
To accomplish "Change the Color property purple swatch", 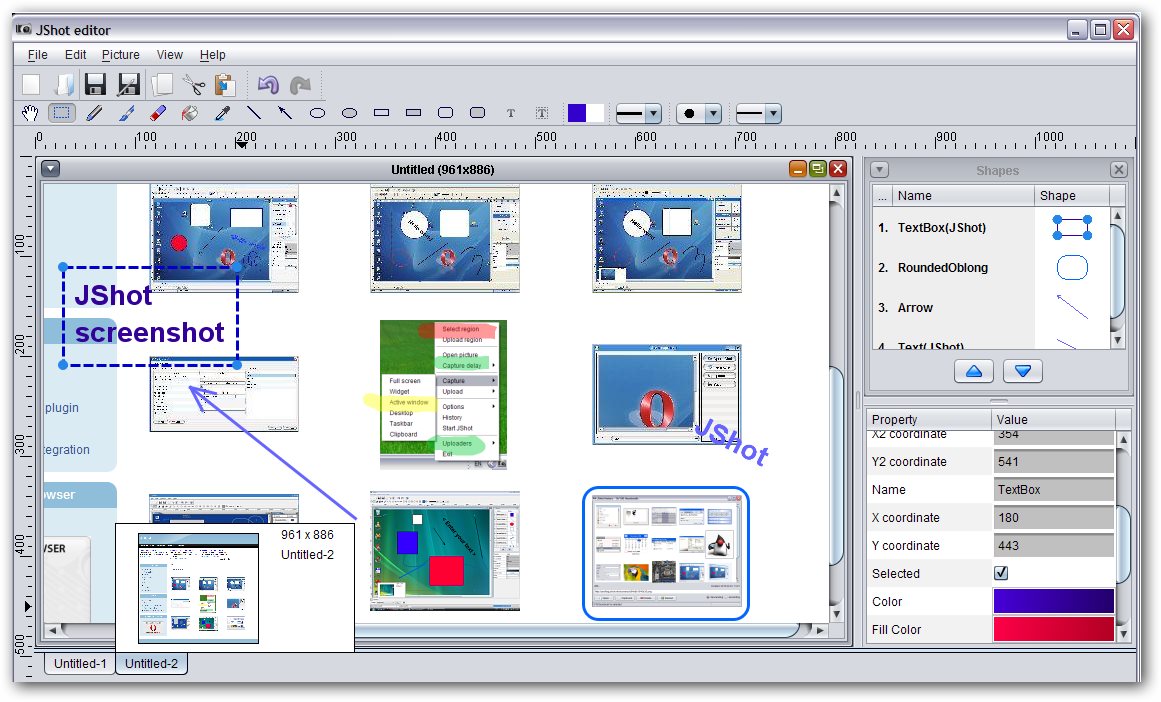I will click(1053, 601).
